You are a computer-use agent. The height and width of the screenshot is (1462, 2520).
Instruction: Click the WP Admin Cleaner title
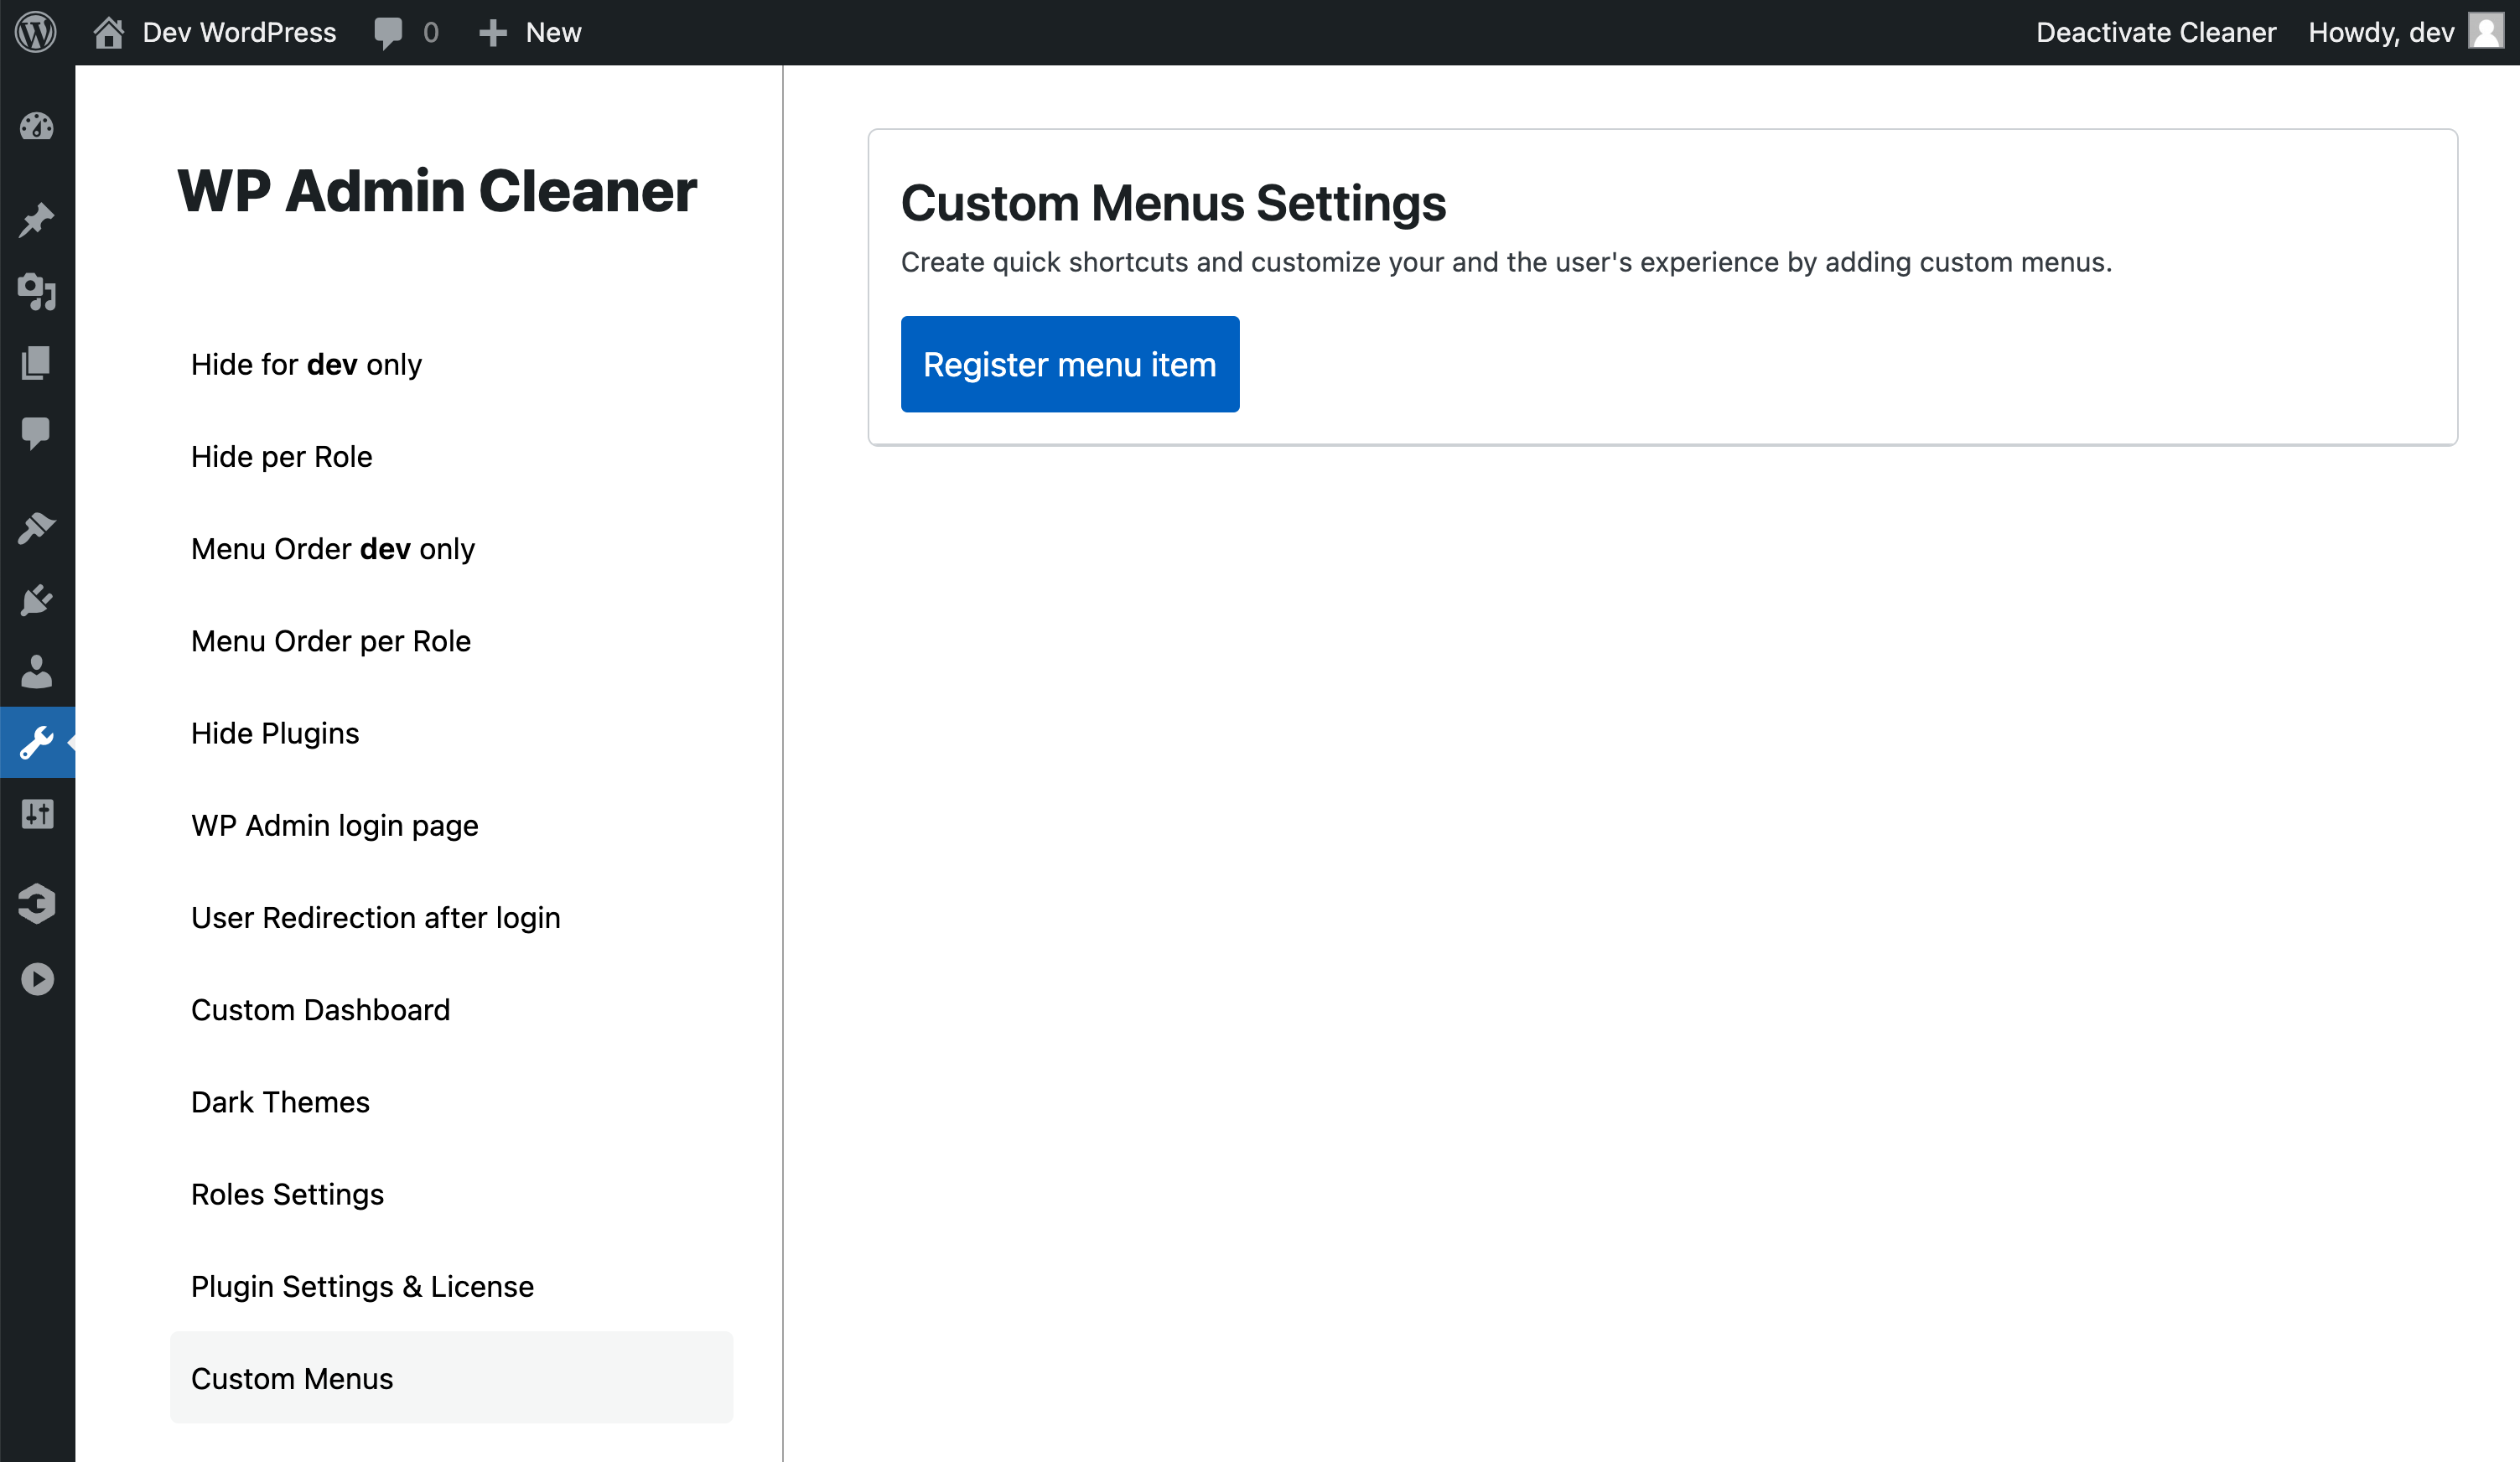click(436, 190)
